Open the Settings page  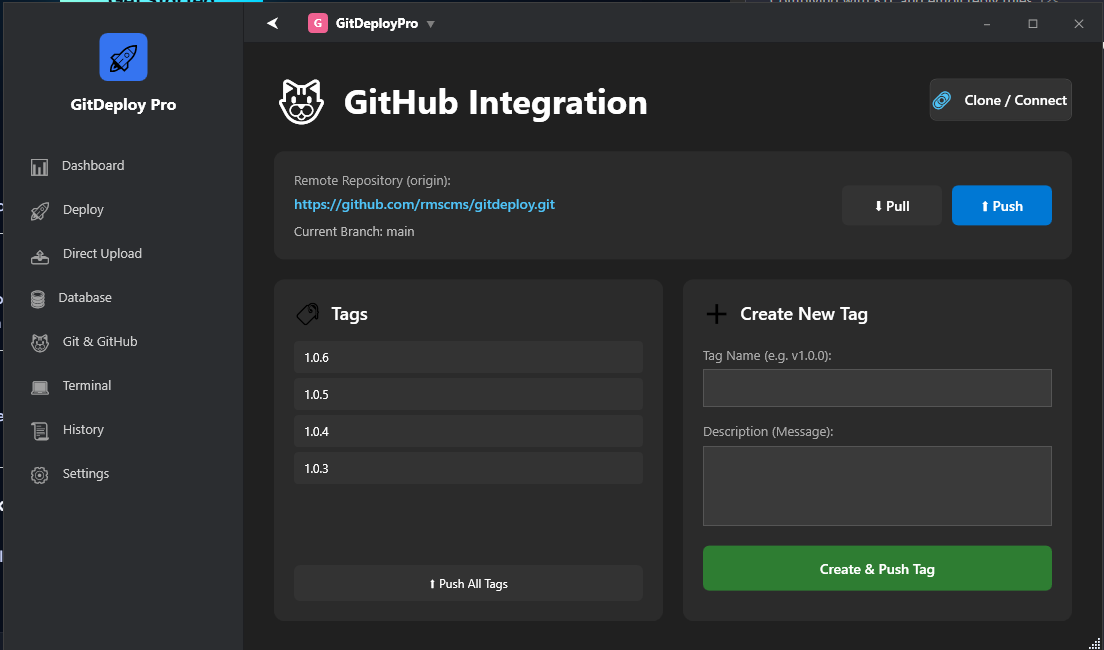[x=85, y=473]
